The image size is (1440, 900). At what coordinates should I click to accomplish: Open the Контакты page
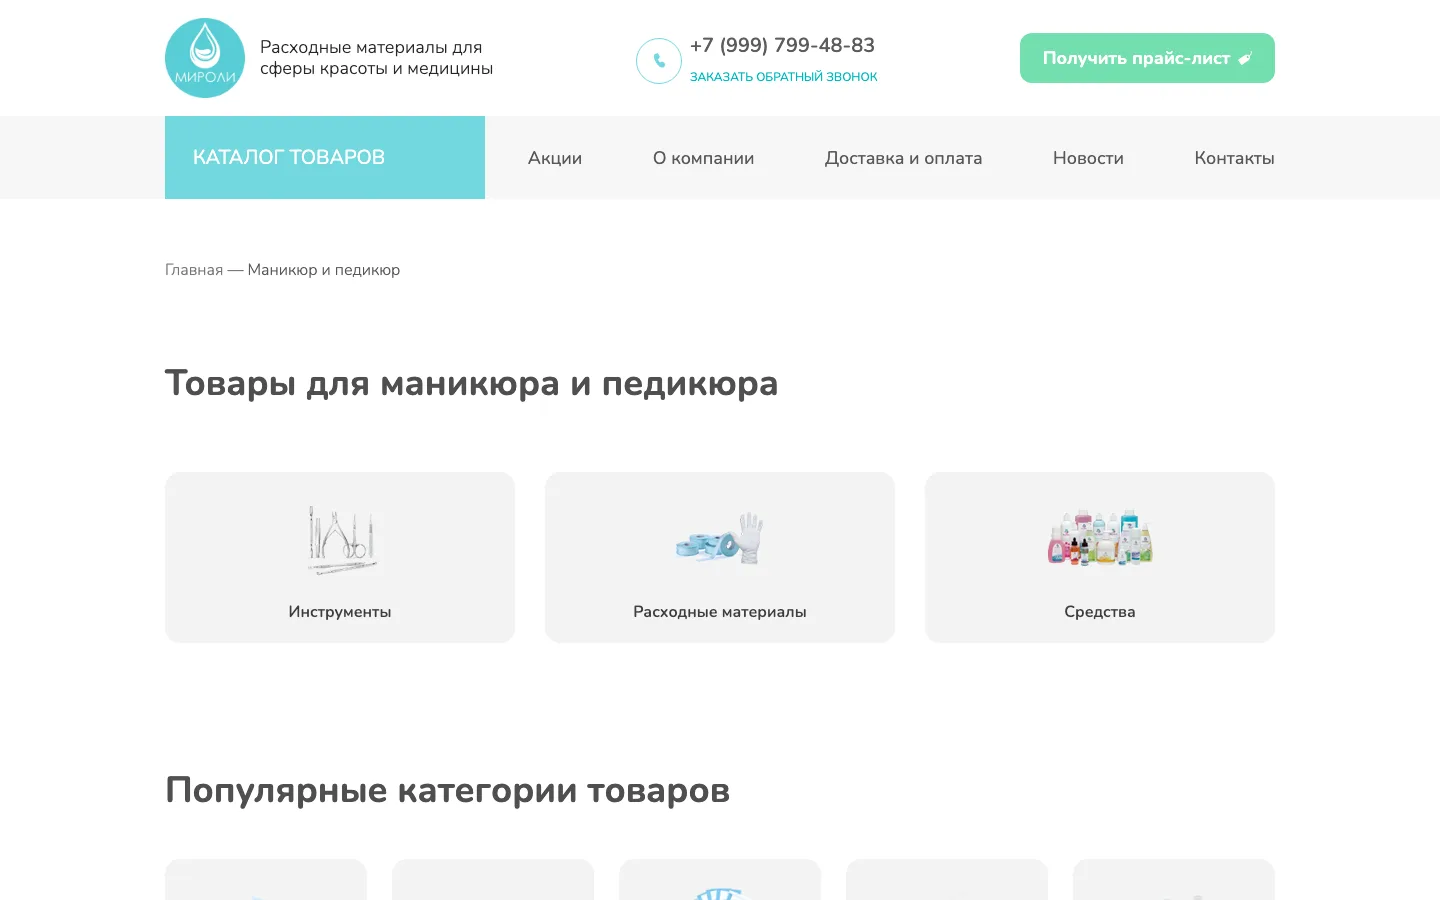coord(1234,158)
